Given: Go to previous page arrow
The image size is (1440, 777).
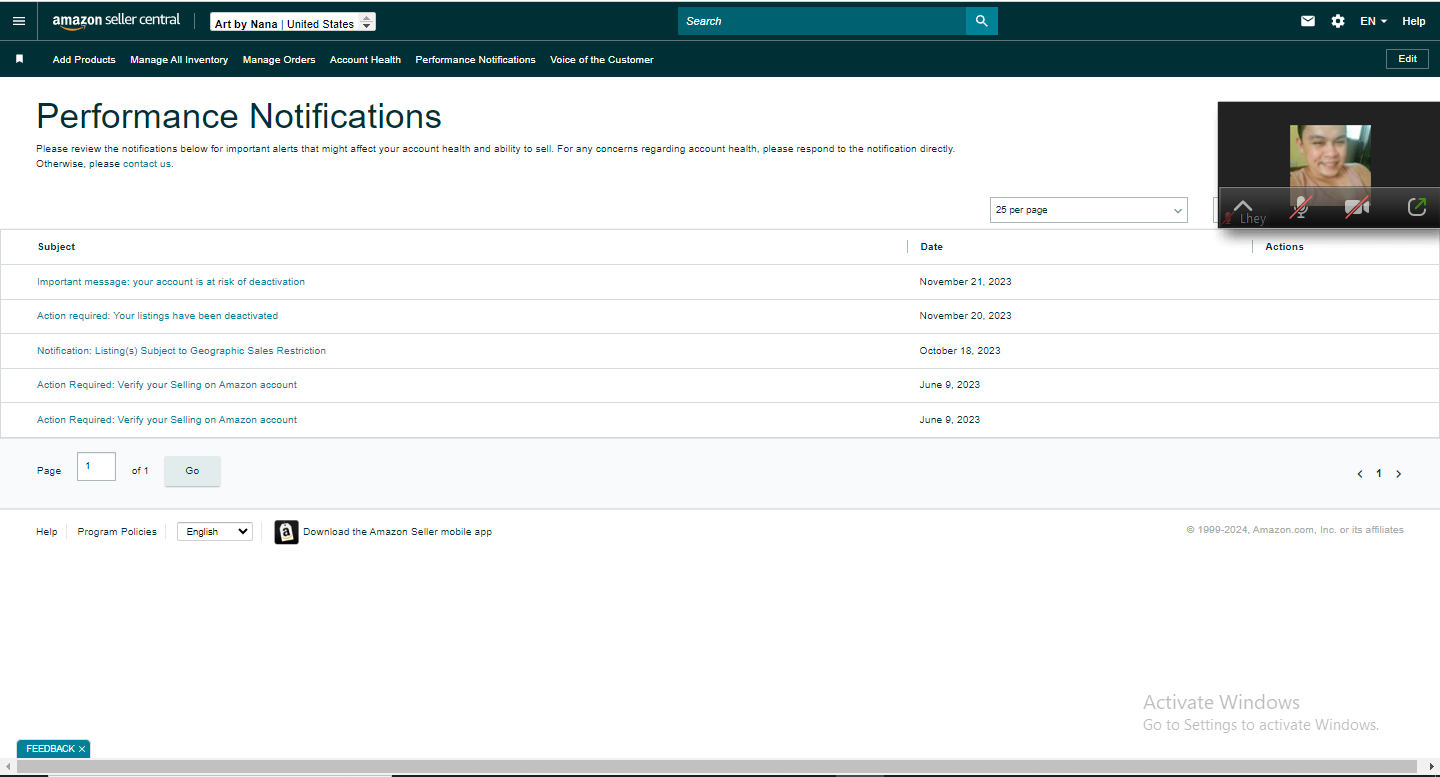Looking at the screenshot, I should (x=1360, y=474).
